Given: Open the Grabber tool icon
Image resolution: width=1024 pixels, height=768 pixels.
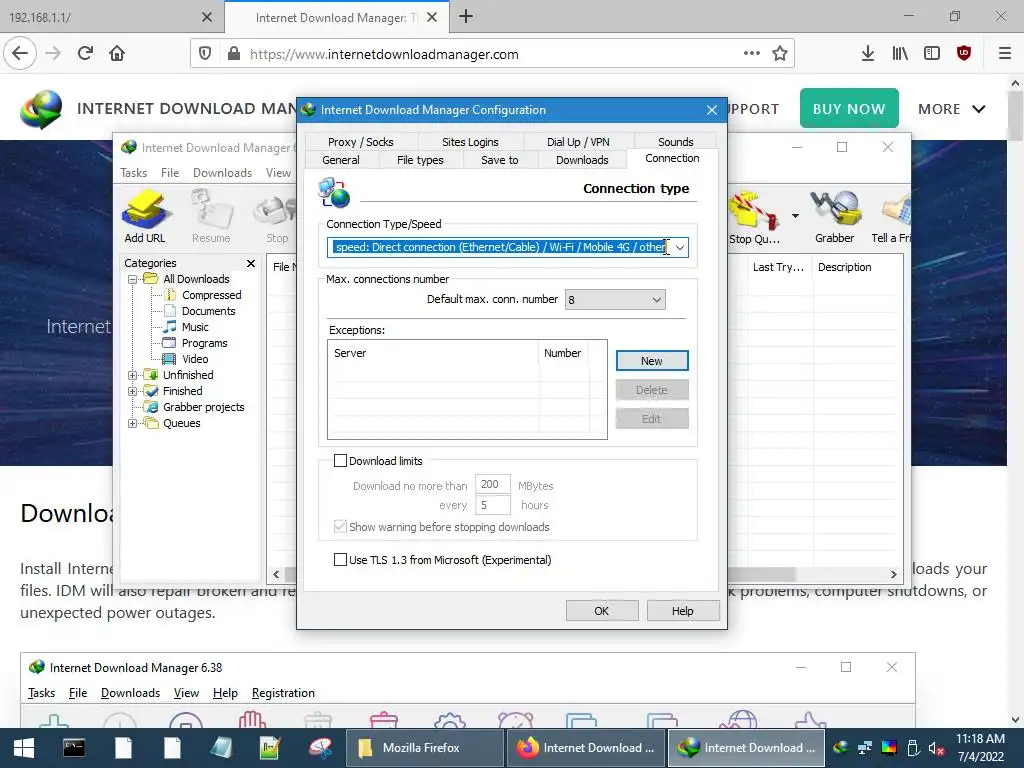Looking at the screenshot, I should pyautogui.click(x=835, y=217).
